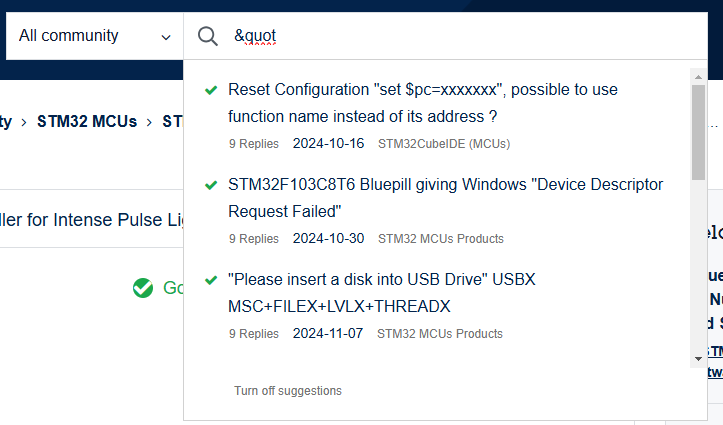Click green checkmark beside Please insert a disk result
Image resolution: width=723 pixels, height=425 pixels.
coord(211,280)
